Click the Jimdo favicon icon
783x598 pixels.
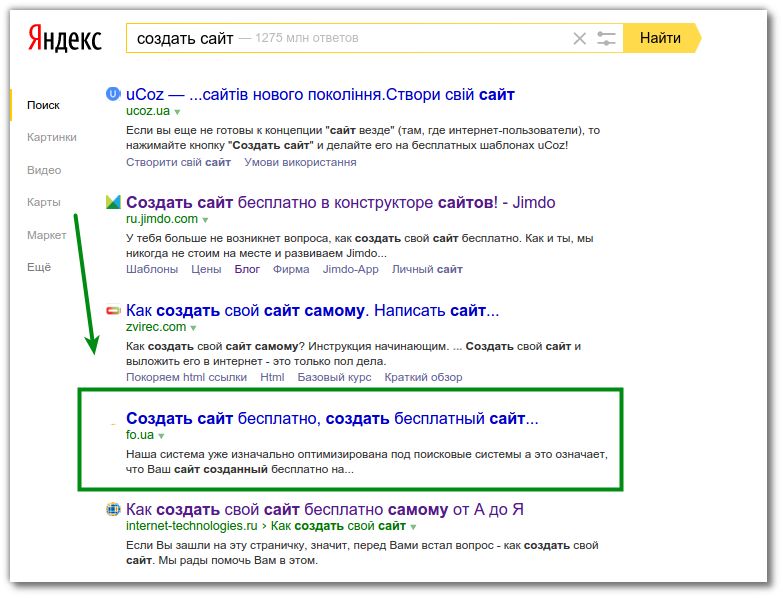point(113,202)
